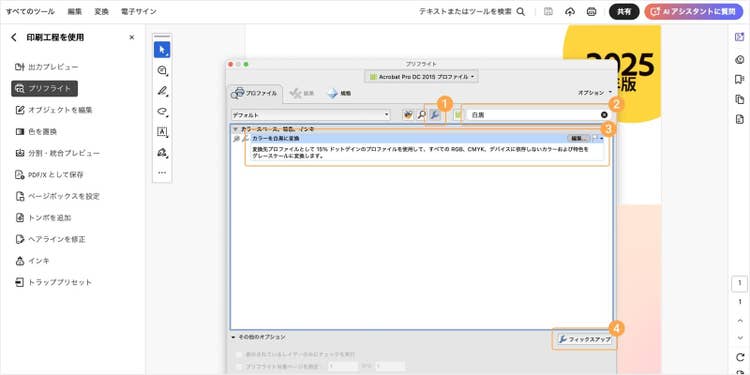The height and width of the screenshot is (375, 750).
Task: Open インキ manager tool
Action: click(32, 261)
